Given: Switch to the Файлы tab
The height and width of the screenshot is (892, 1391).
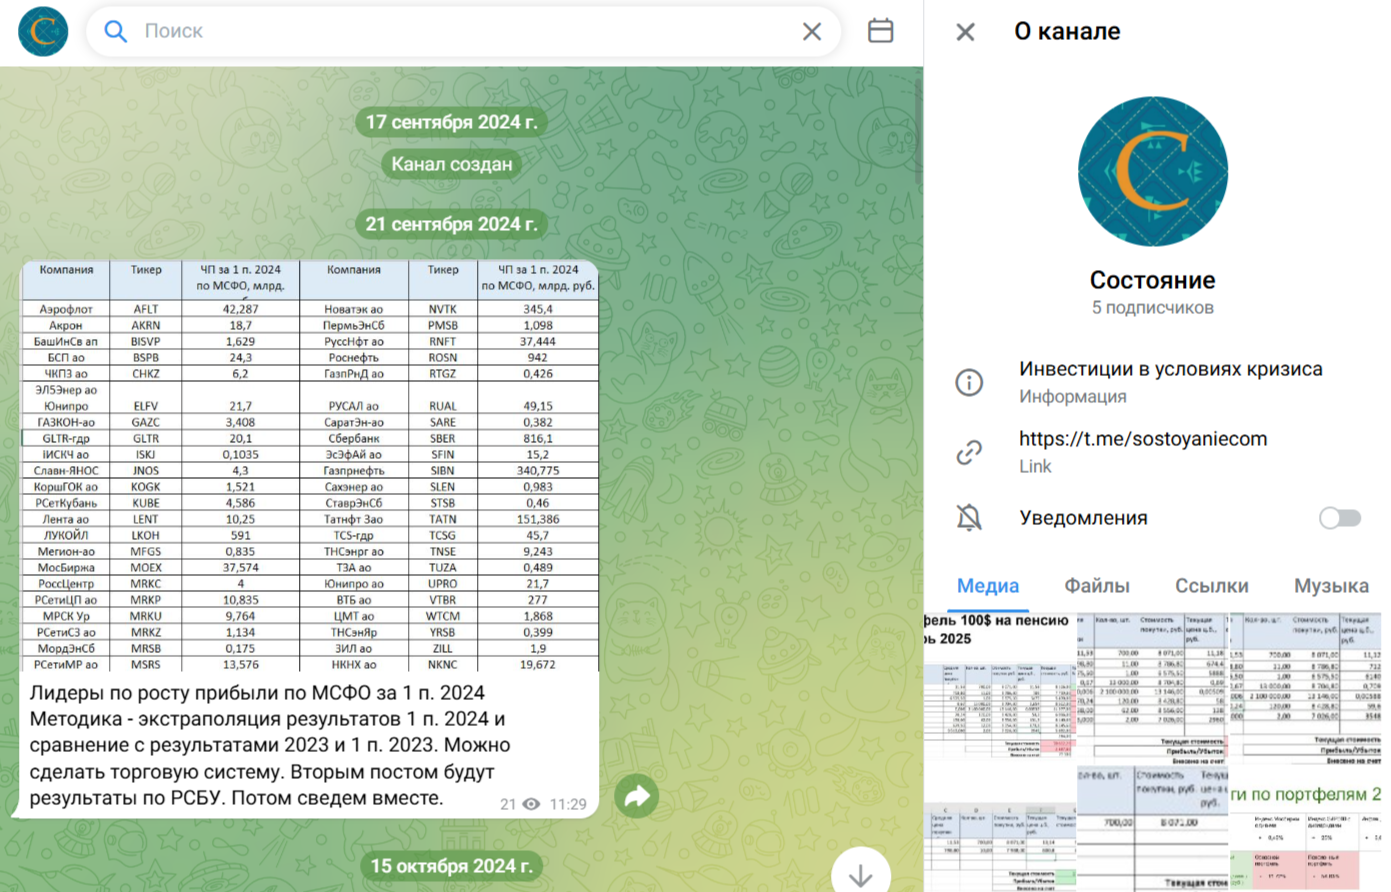Looking at the screenshot, I should pyautogui.click(x=1096, y=586).
